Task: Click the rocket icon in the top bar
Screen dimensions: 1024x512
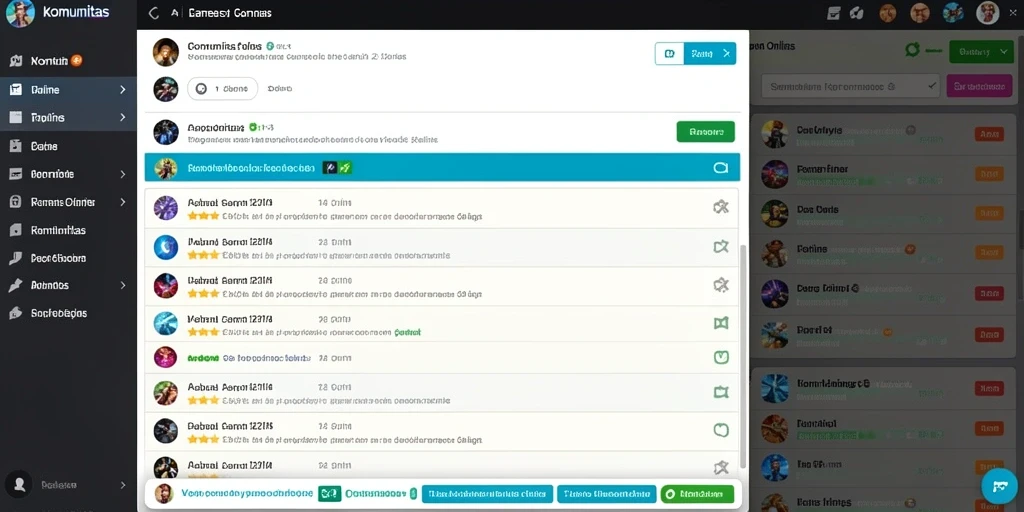Action: [857, 13]
